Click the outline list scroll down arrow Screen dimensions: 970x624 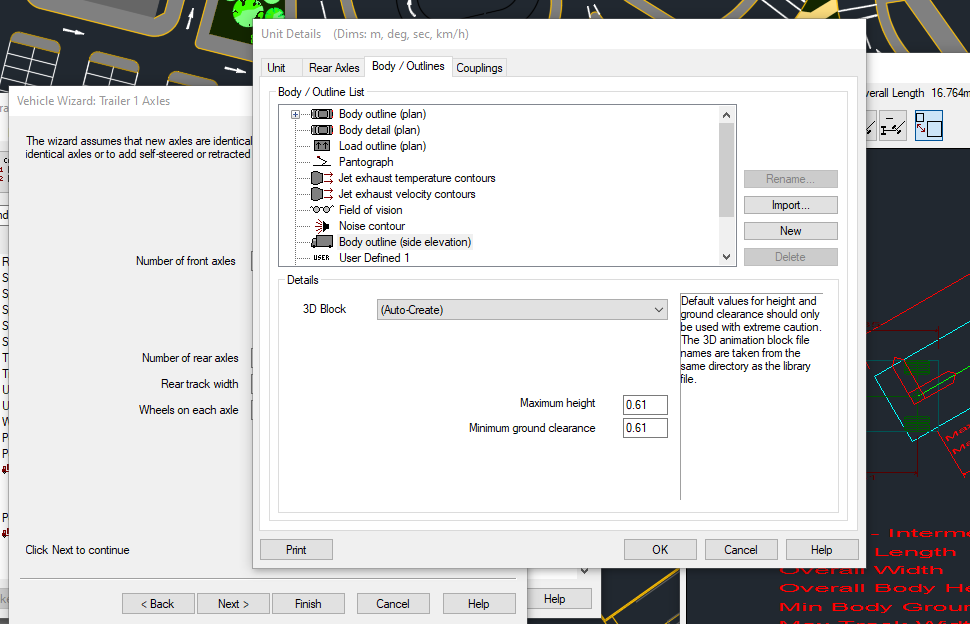click(726, 257)
